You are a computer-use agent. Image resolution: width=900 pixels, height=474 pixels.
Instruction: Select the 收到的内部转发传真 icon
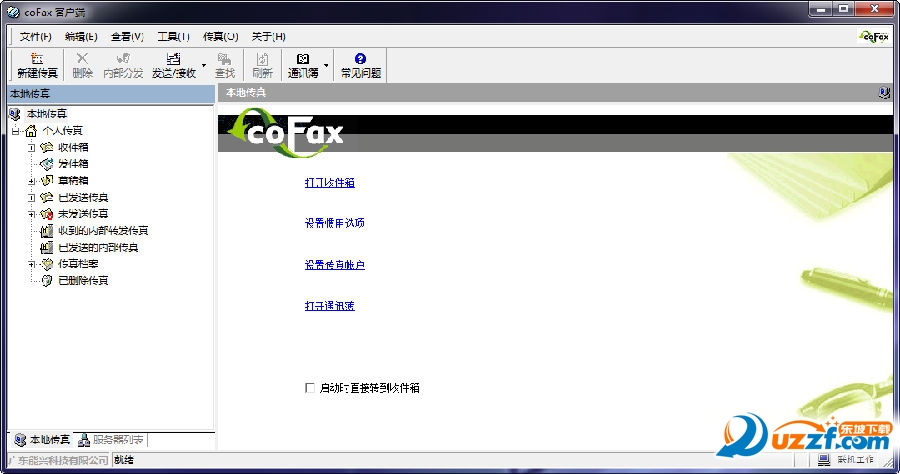(46, 231)
